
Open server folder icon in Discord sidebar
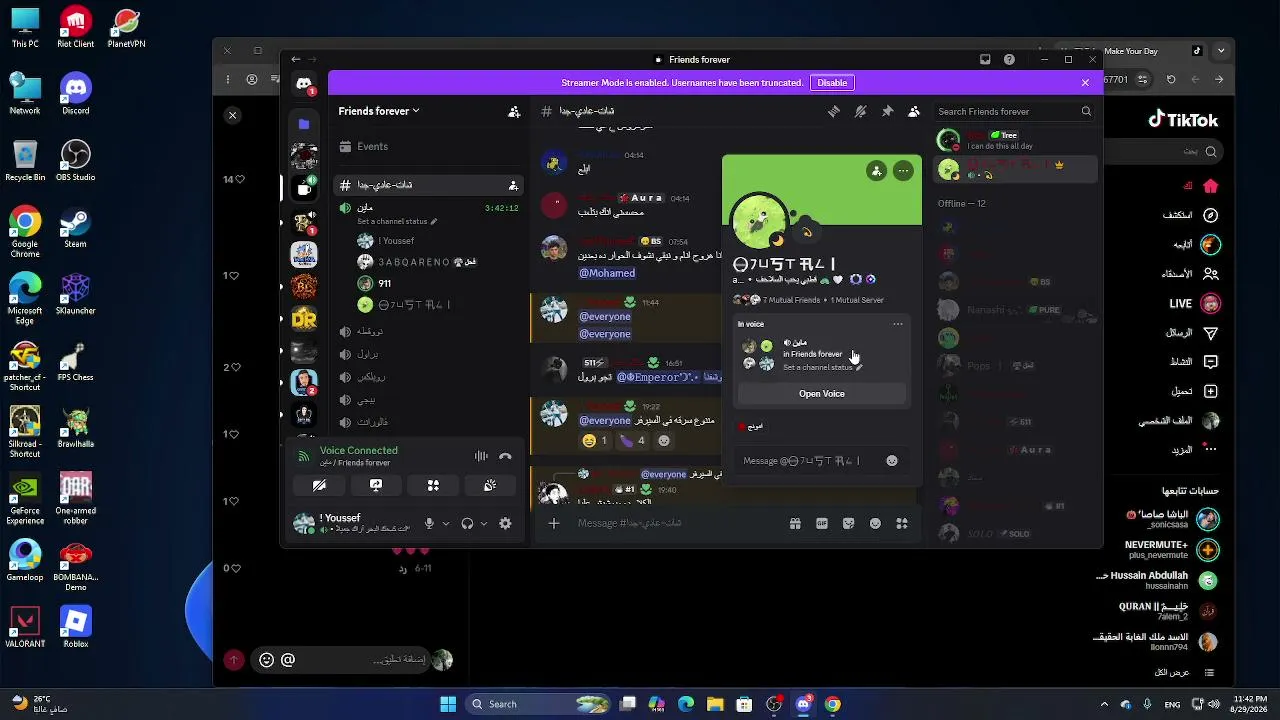[304, 124]
